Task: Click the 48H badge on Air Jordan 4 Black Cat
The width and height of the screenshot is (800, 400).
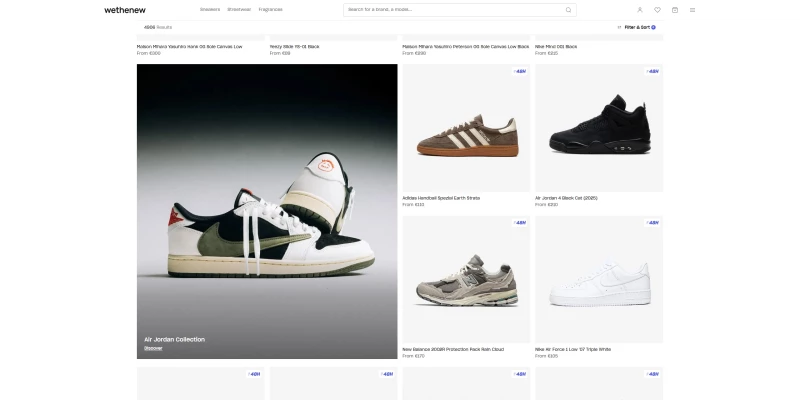Action: click(x=653, y=71)
